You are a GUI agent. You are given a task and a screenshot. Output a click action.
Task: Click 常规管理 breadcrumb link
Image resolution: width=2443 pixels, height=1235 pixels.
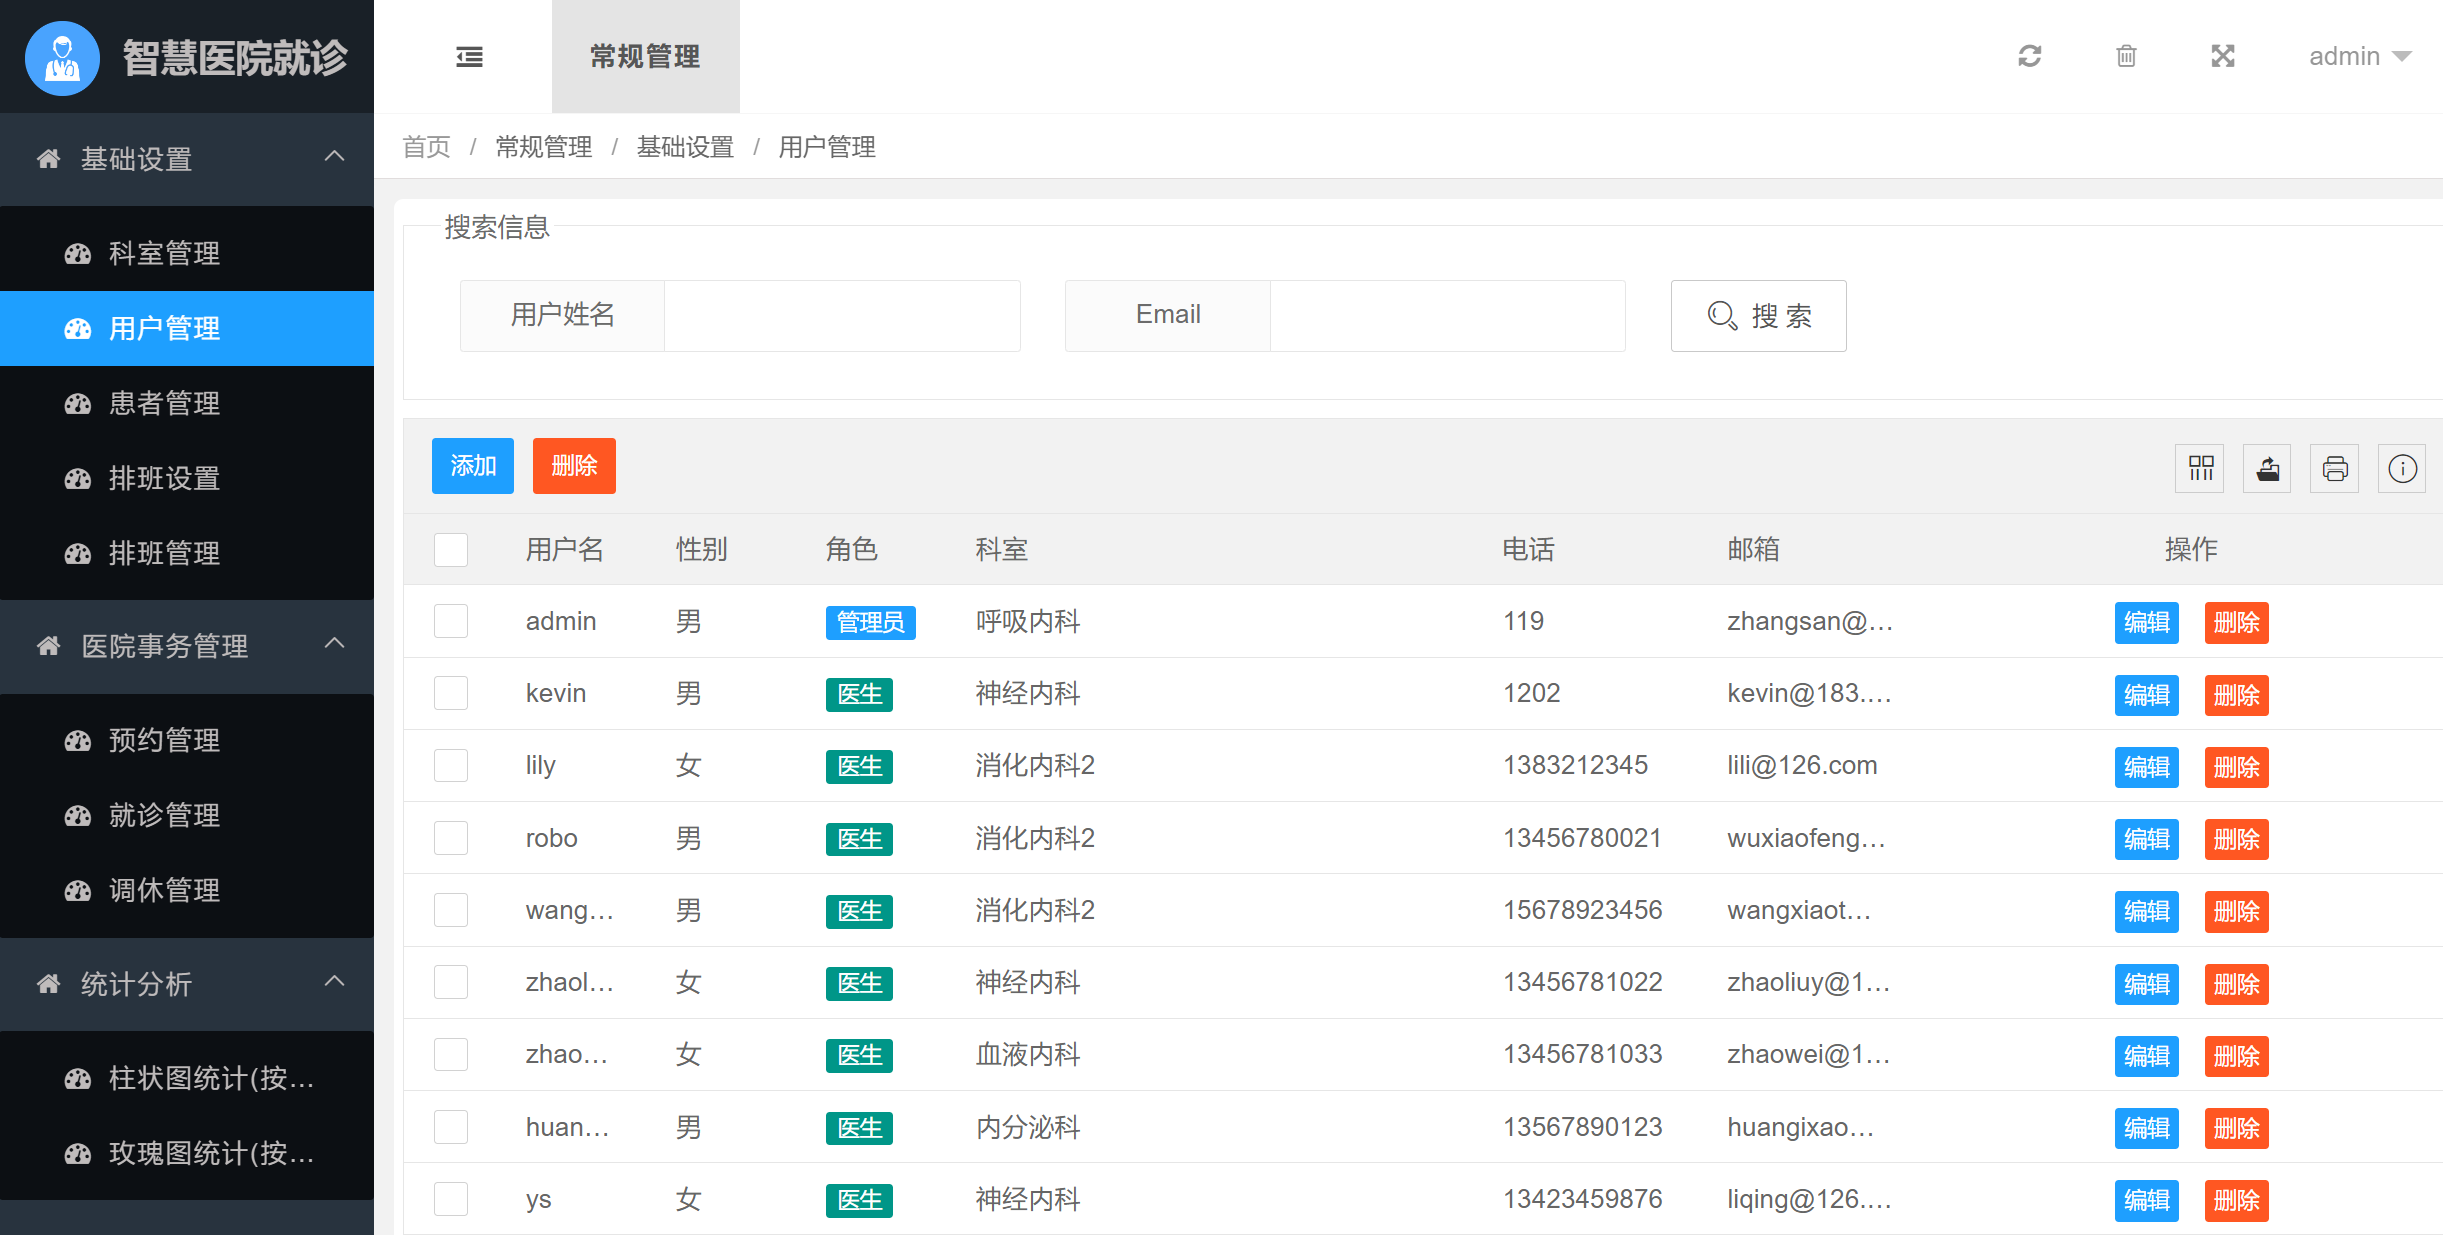[544, 147]
